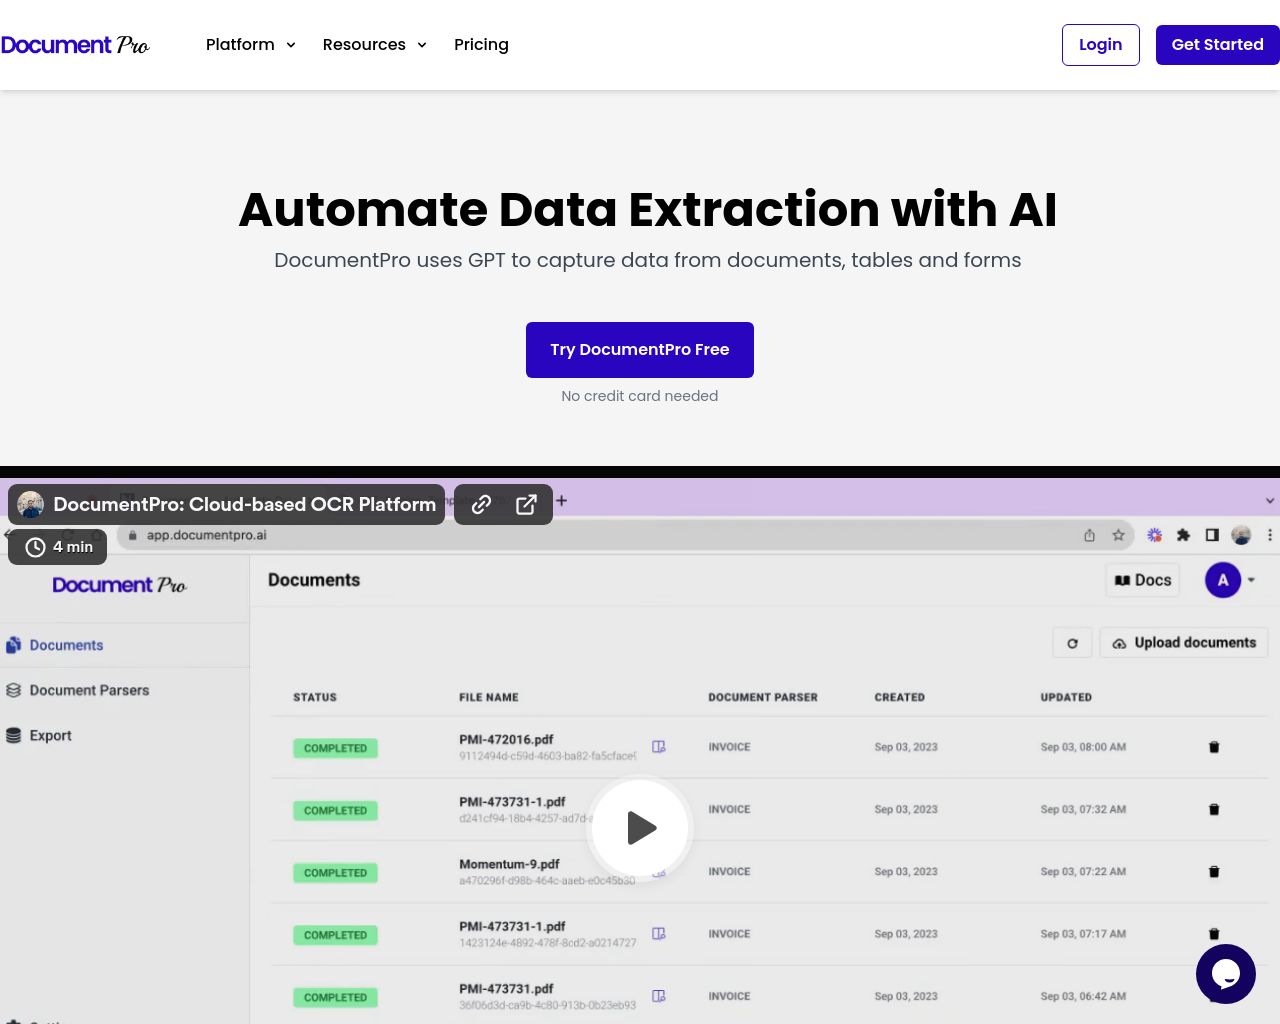Click the Export database icon
The height and width of the screenshot is (1024, 1280).
[12, 735]
